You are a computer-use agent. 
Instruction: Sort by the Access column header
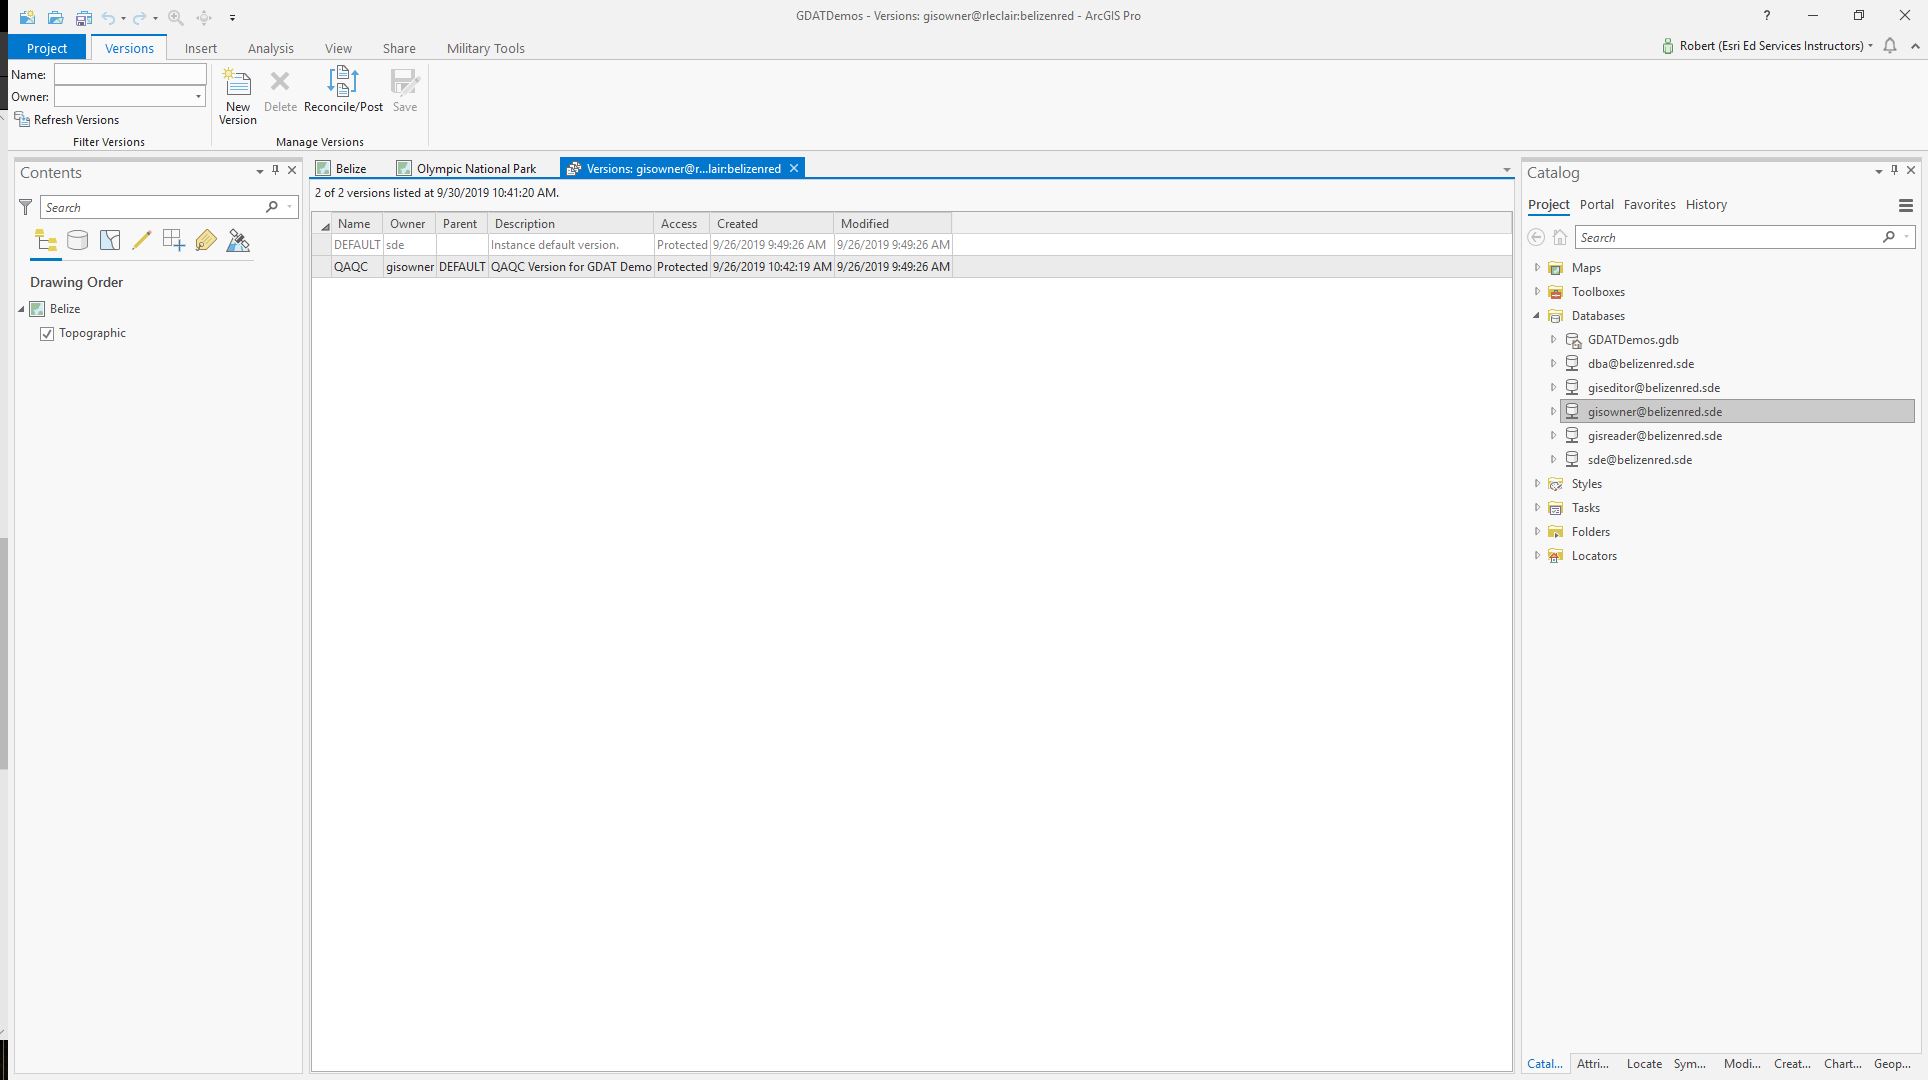681,224
